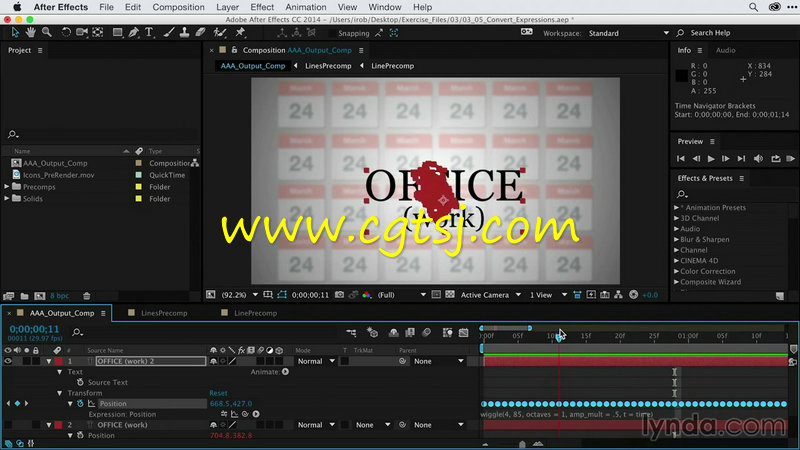The image size is (800, 450).
Task: Click position value 668.5,427.0
Action: (231, 404)
